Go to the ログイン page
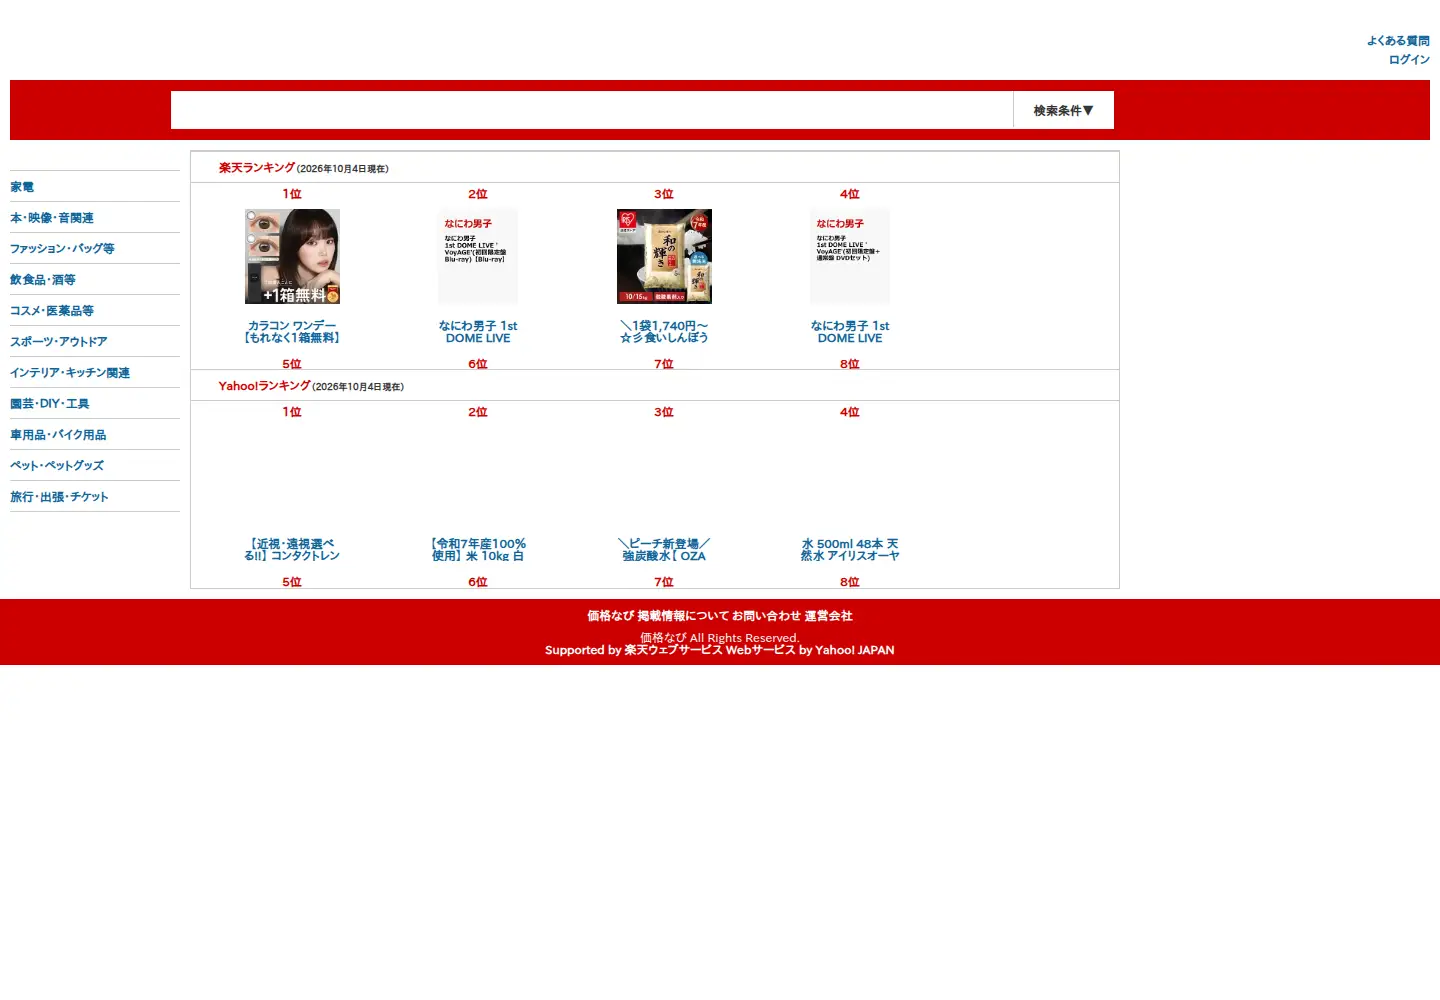Viewport: 1440px width, 1000px height. [1409, 60]
